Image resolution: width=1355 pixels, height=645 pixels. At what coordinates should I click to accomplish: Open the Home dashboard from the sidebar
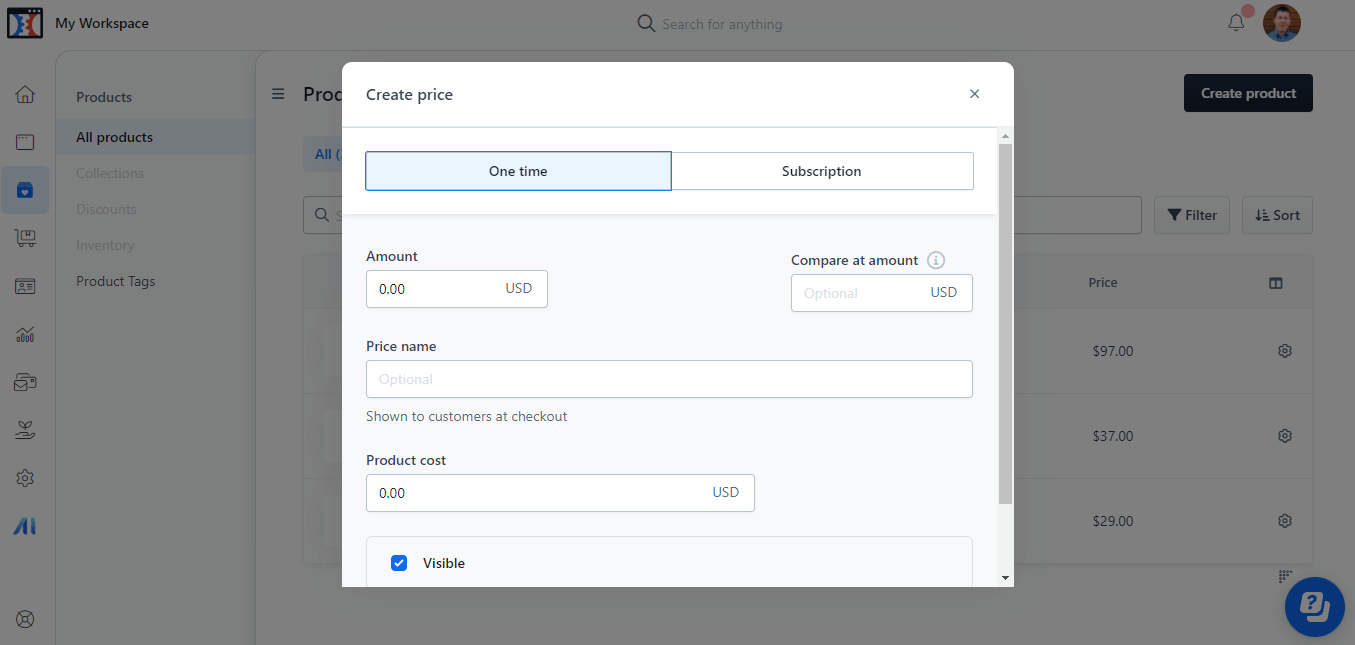pos(25,94)
